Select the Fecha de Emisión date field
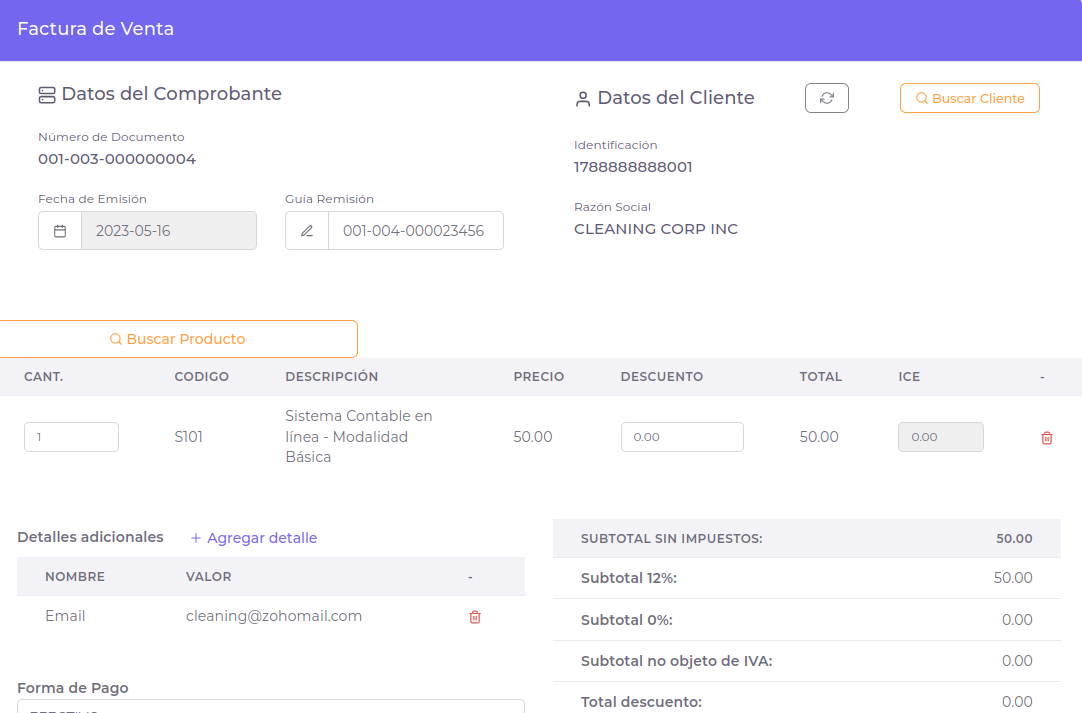Image resolution: width=1082 pixels, height=713 pixels. click(x=168, y=231)
